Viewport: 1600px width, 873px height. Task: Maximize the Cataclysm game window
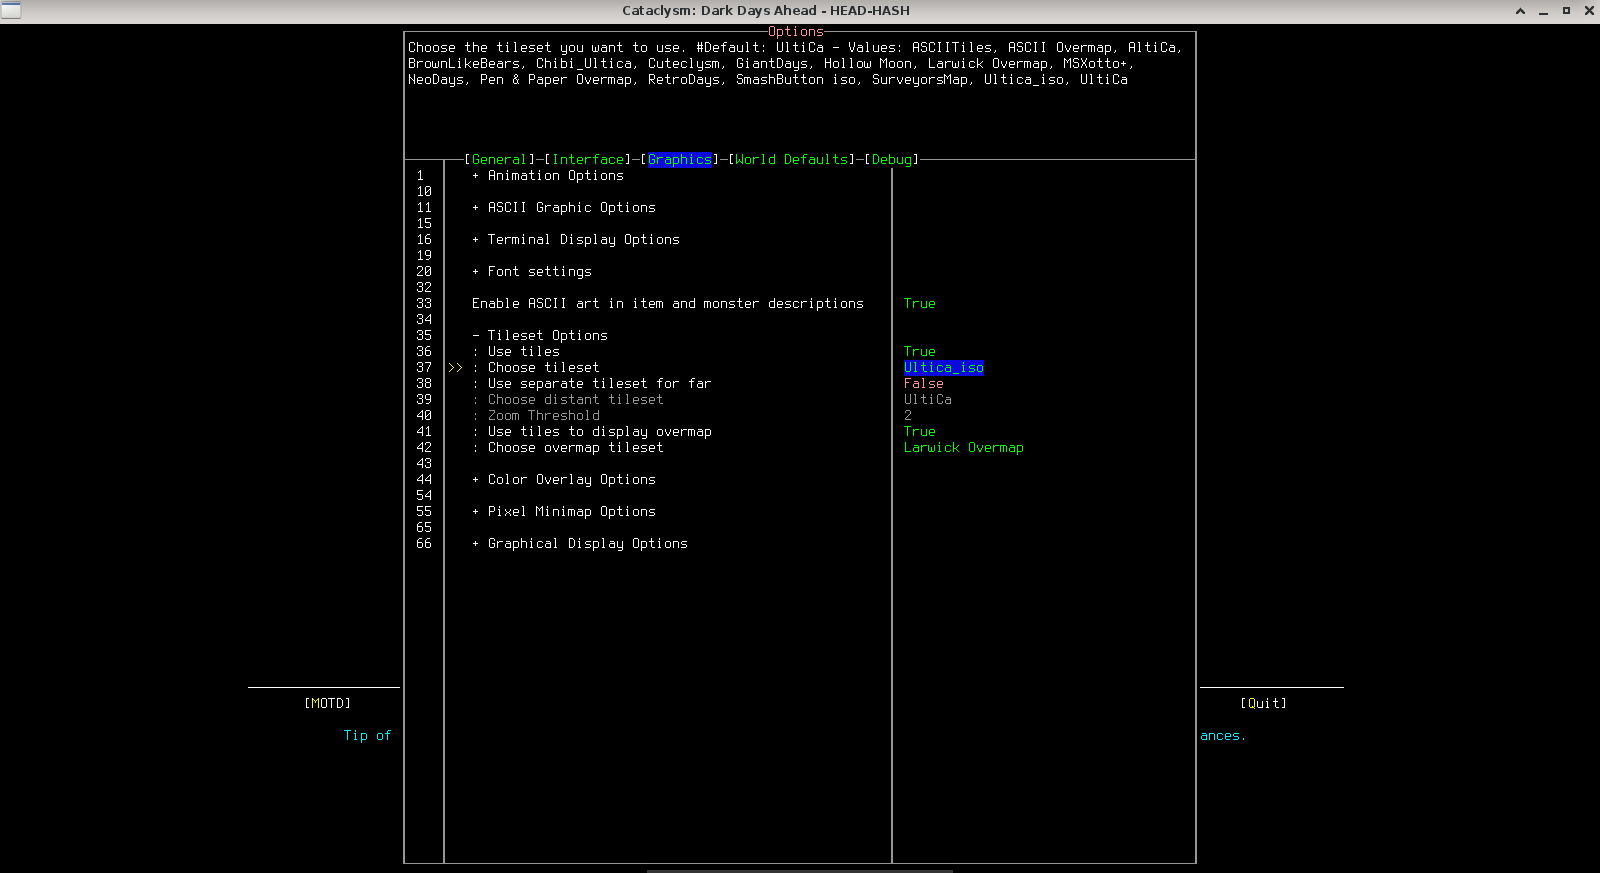pyautogui.click(x=1566, y=11)
